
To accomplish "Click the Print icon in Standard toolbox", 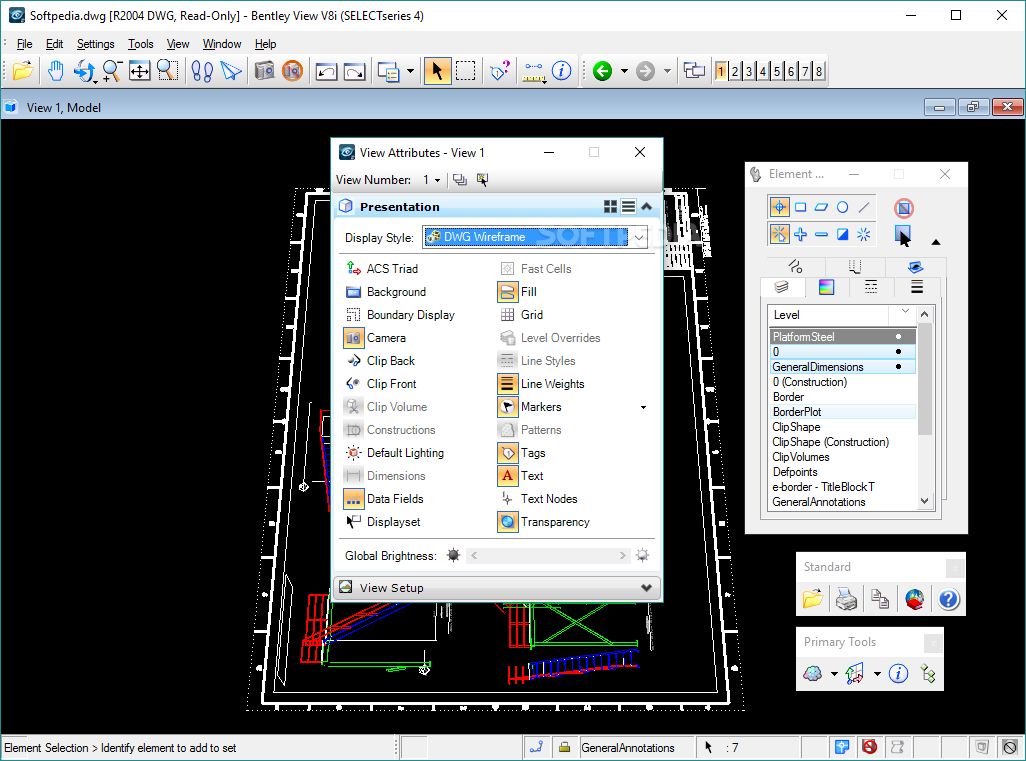I will tap(846, 599).
